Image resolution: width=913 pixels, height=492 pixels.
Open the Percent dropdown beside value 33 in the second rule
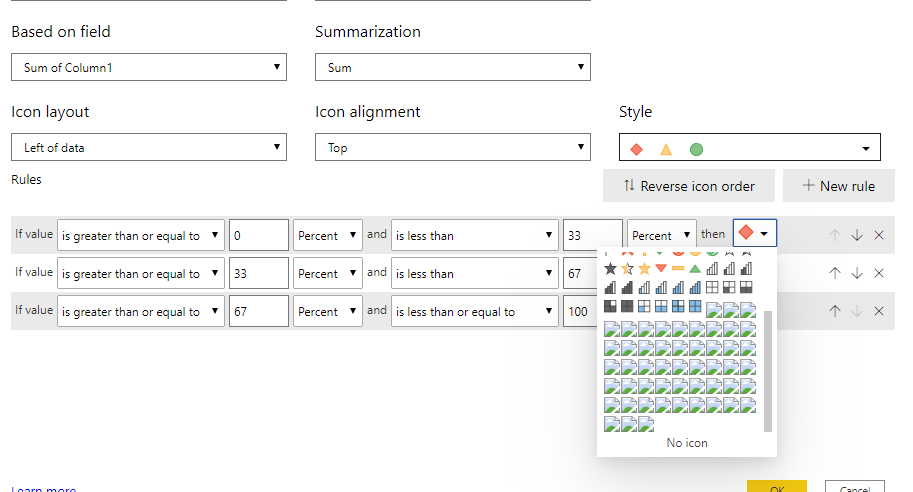point(327,273)
